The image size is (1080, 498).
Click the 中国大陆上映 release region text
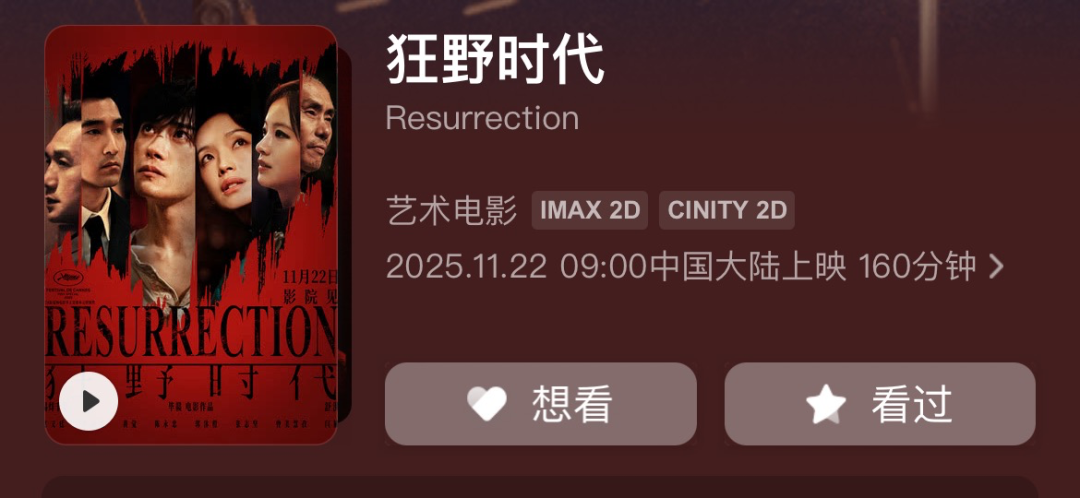tap(748, 267)
